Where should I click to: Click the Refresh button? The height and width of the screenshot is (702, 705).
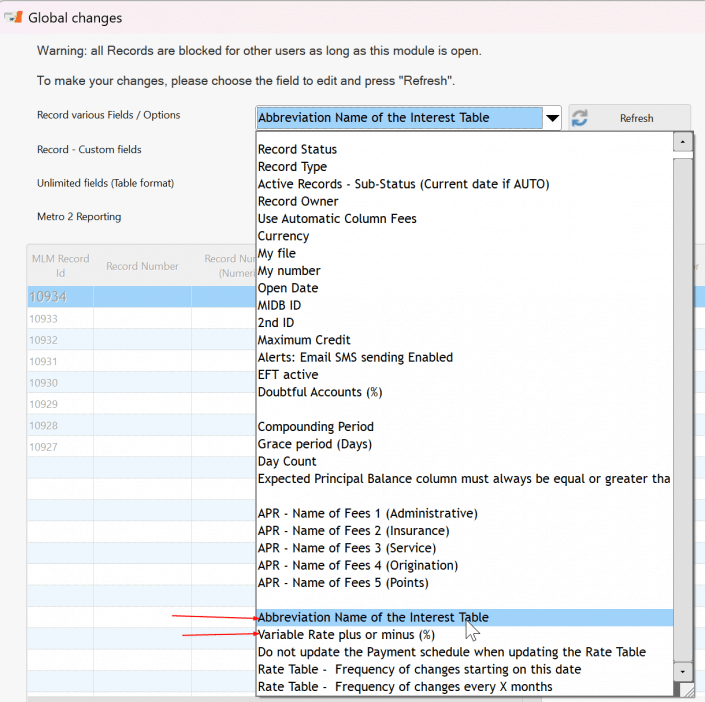coord(629,118)
